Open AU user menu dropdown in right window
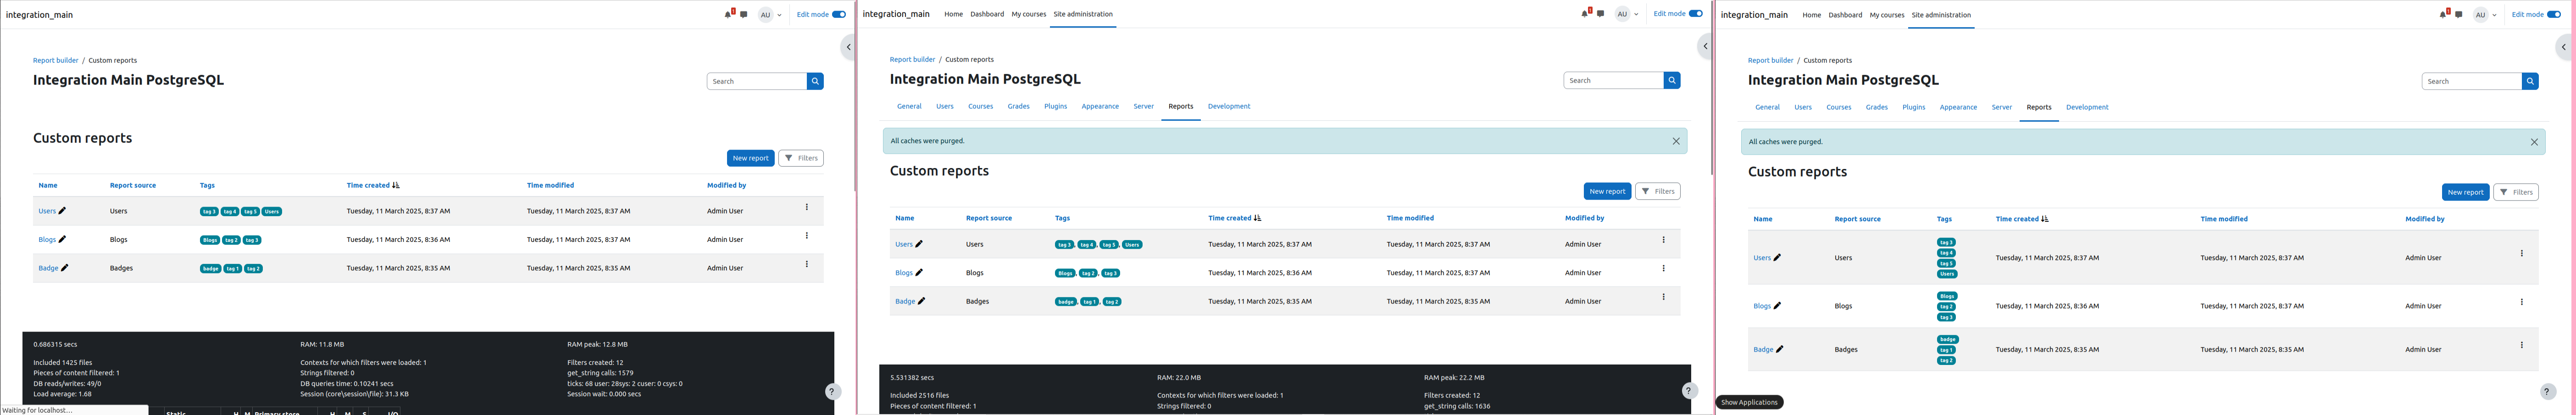Screen dimensions: 2576x415 click(2485, 15)
